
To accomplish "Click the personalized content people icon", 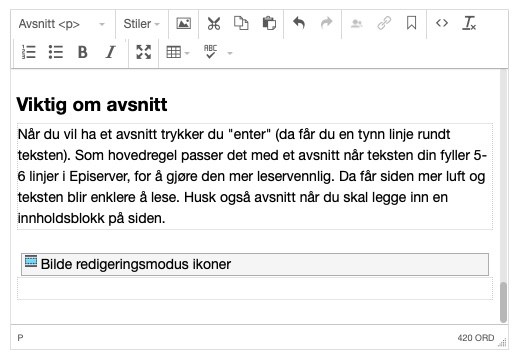I will 357,24.
